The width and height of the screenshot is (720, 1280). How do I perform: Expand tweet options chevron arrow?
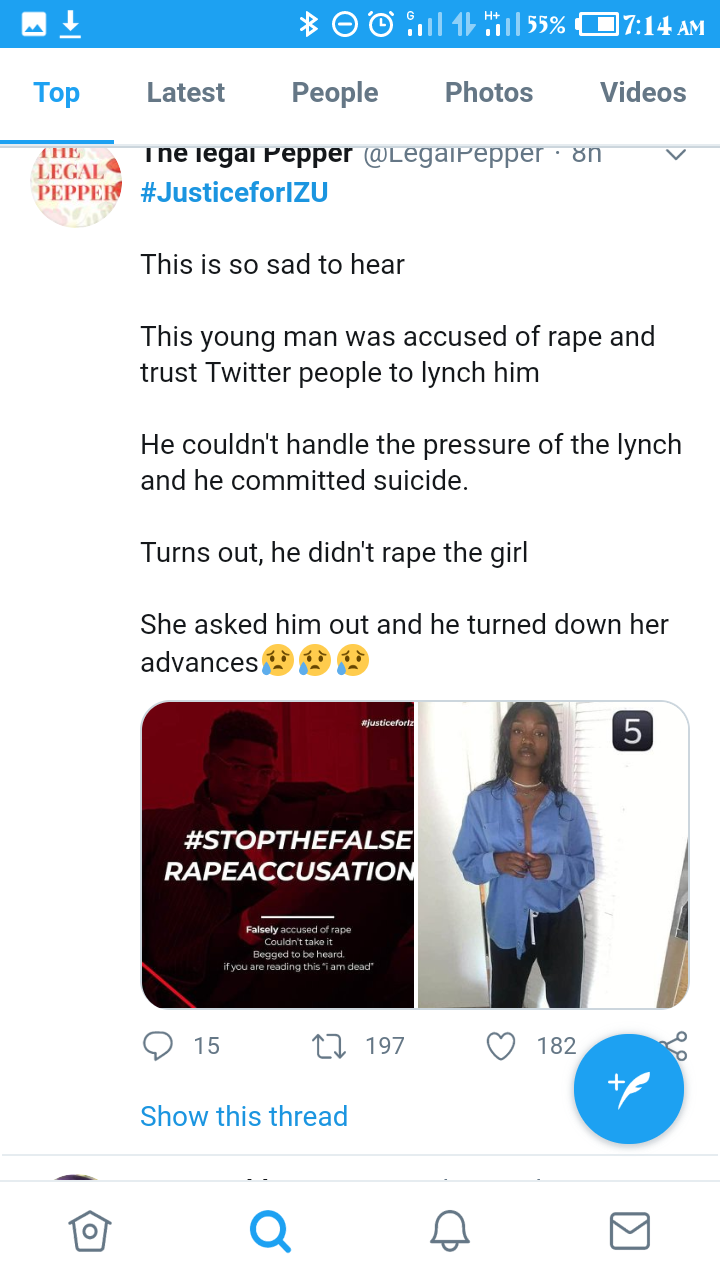[x=676, y=155]
